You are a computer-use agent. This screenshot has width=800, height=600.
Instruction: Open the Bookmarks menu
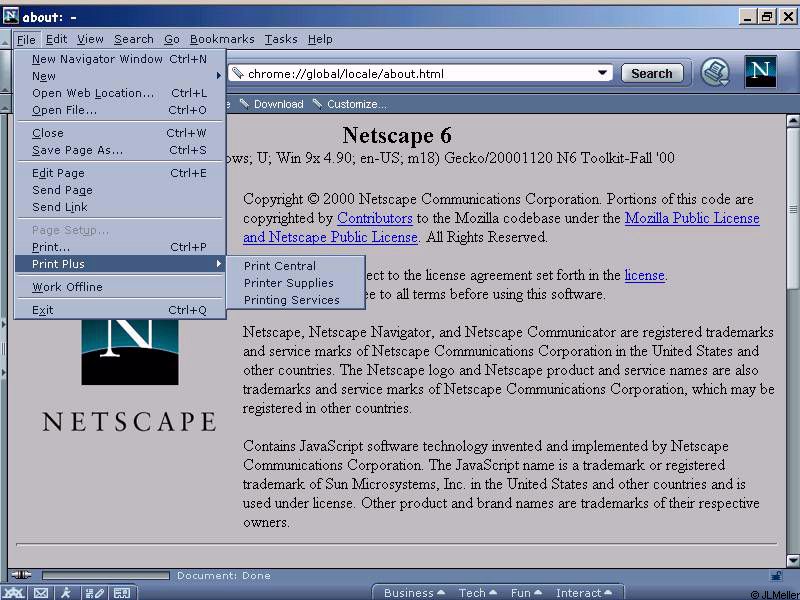click(222, 39)
